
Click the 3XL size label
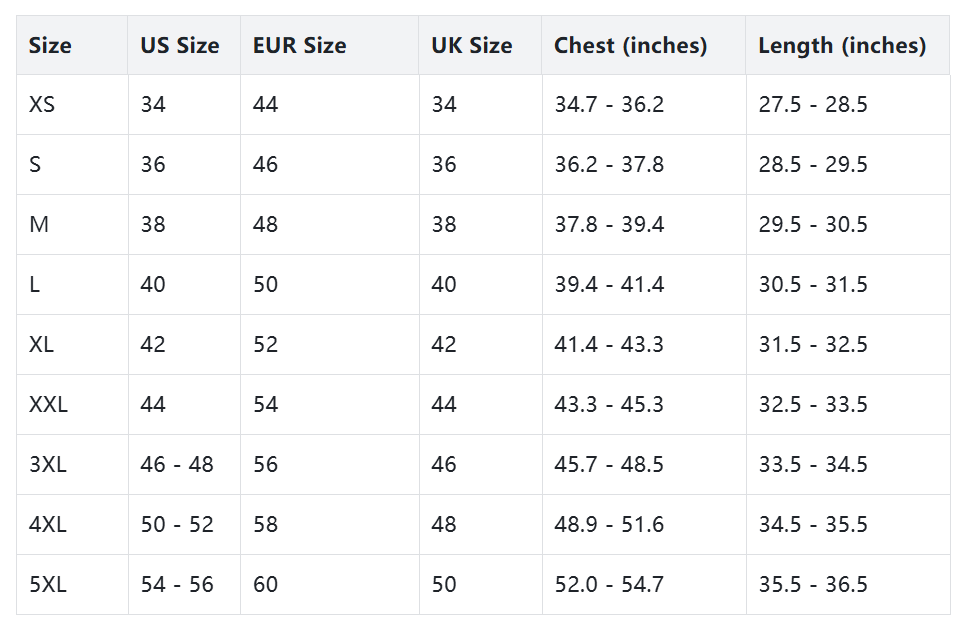click(47, 465)
